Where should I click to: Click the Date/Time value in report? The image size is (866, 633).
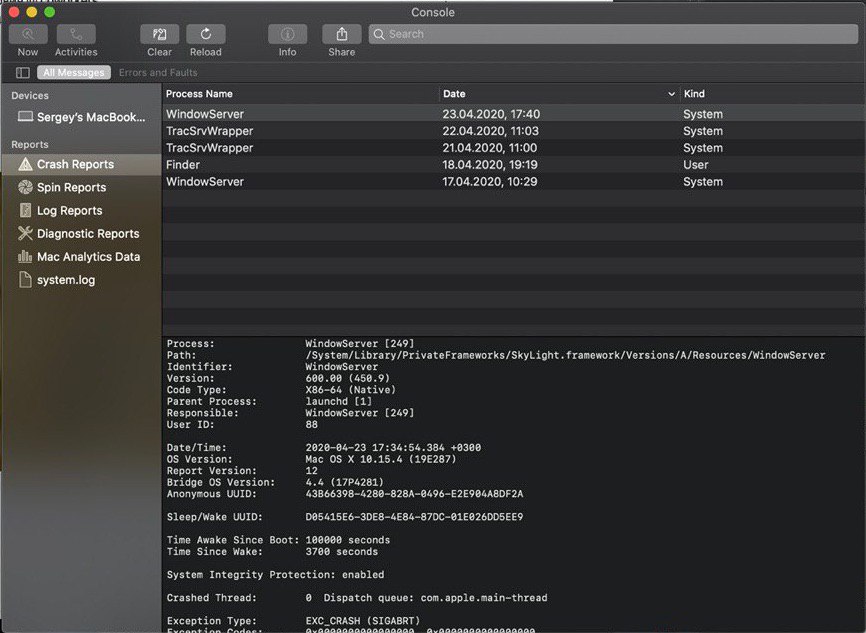[393, 447]
